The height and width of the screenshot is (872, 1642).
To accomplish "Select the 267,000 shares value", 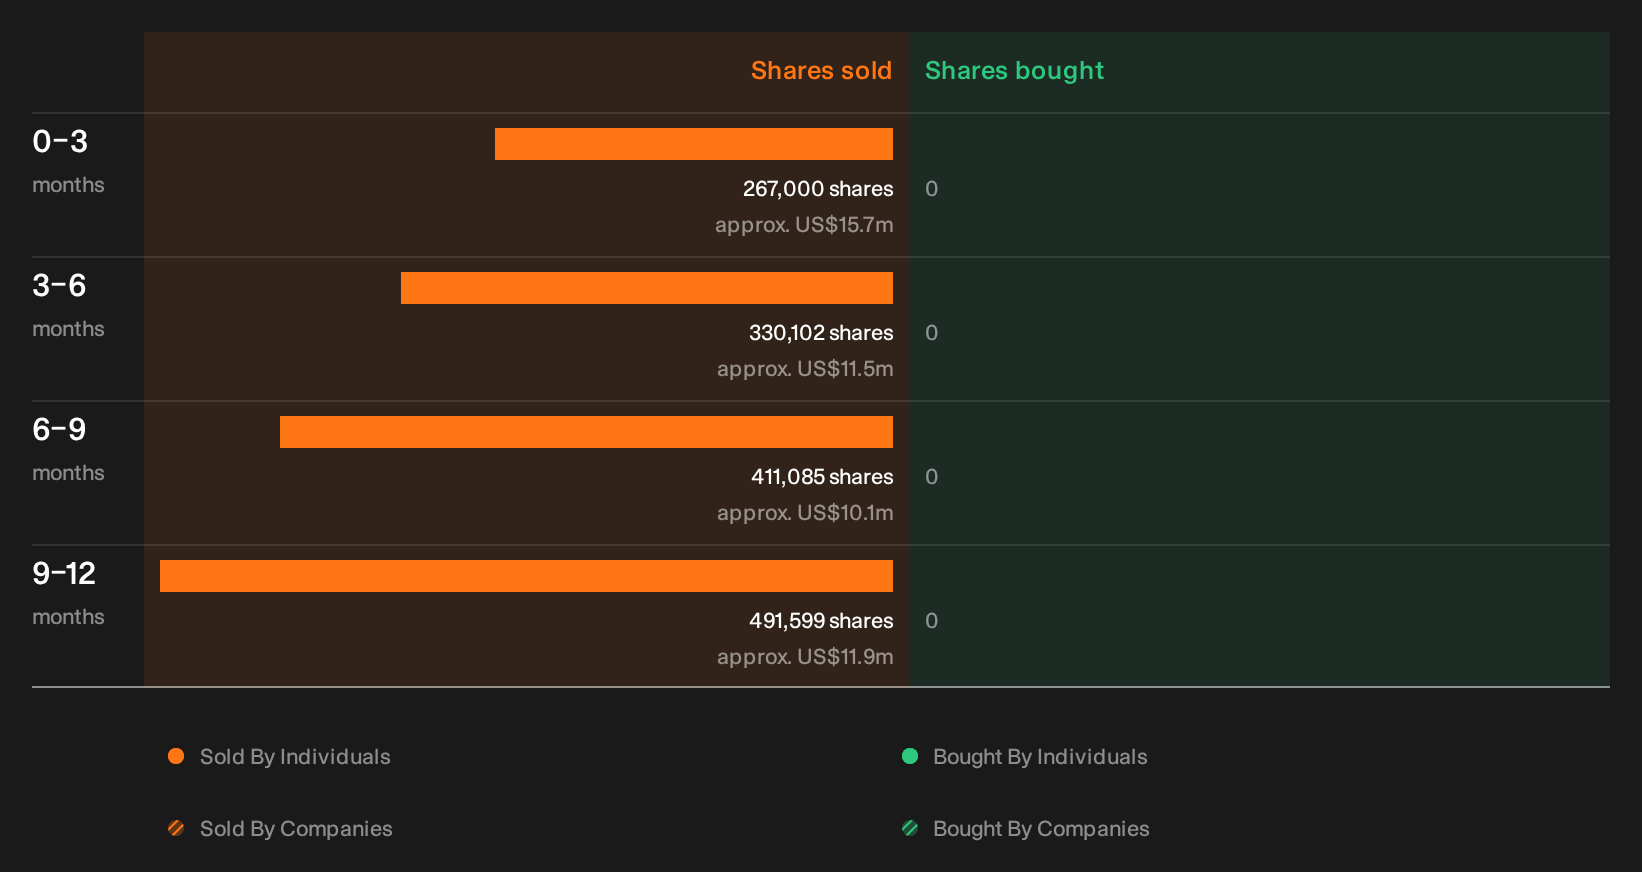I will (818, 189).
